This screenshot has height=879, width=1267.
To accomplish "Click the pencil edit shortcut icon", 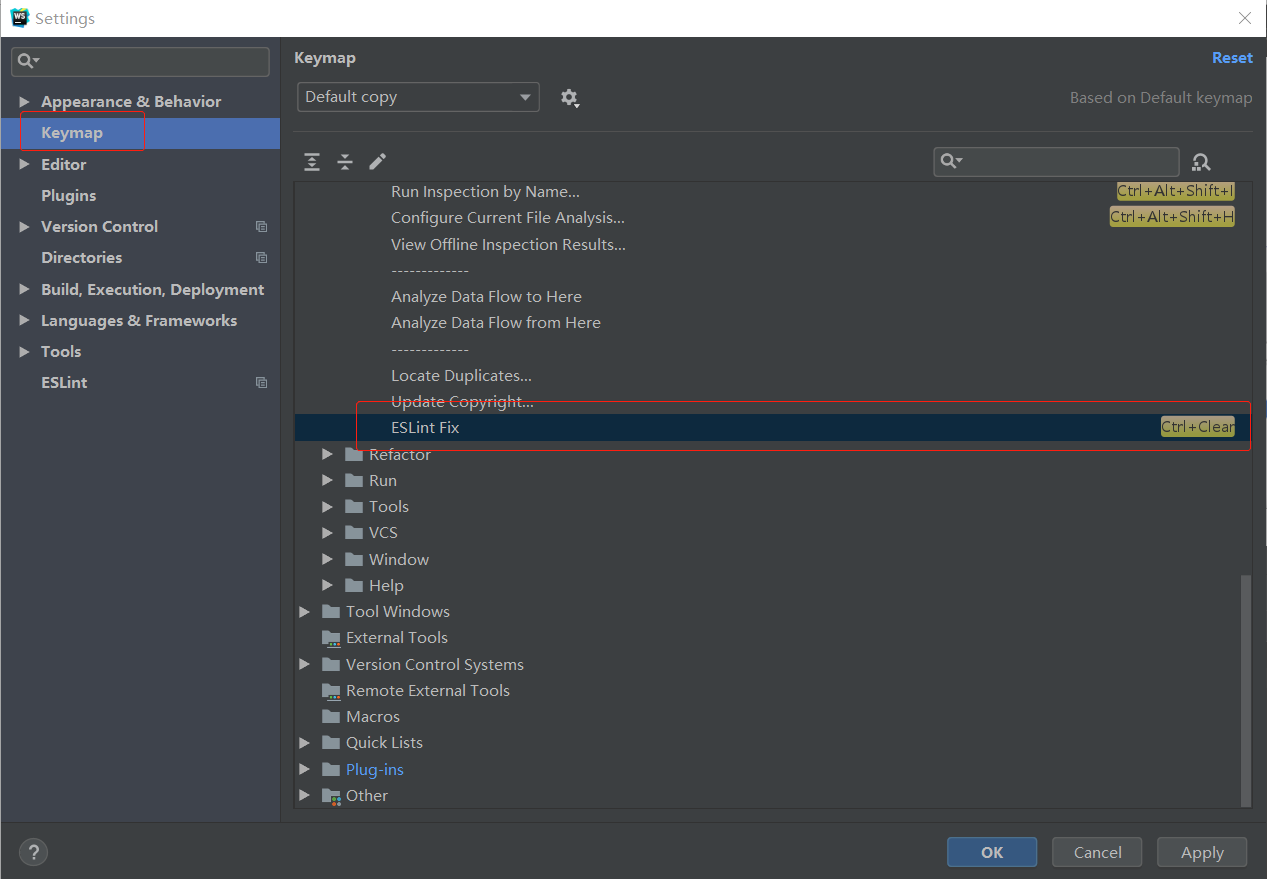I will pyautogui.click(x=377, y=161).
